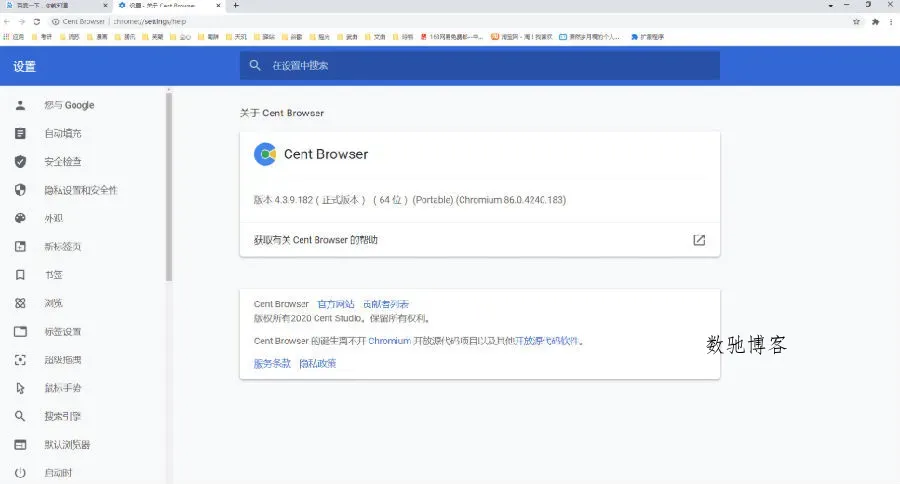
Task: Open the 安全检查 shield section
Action: tap(63, 162)
